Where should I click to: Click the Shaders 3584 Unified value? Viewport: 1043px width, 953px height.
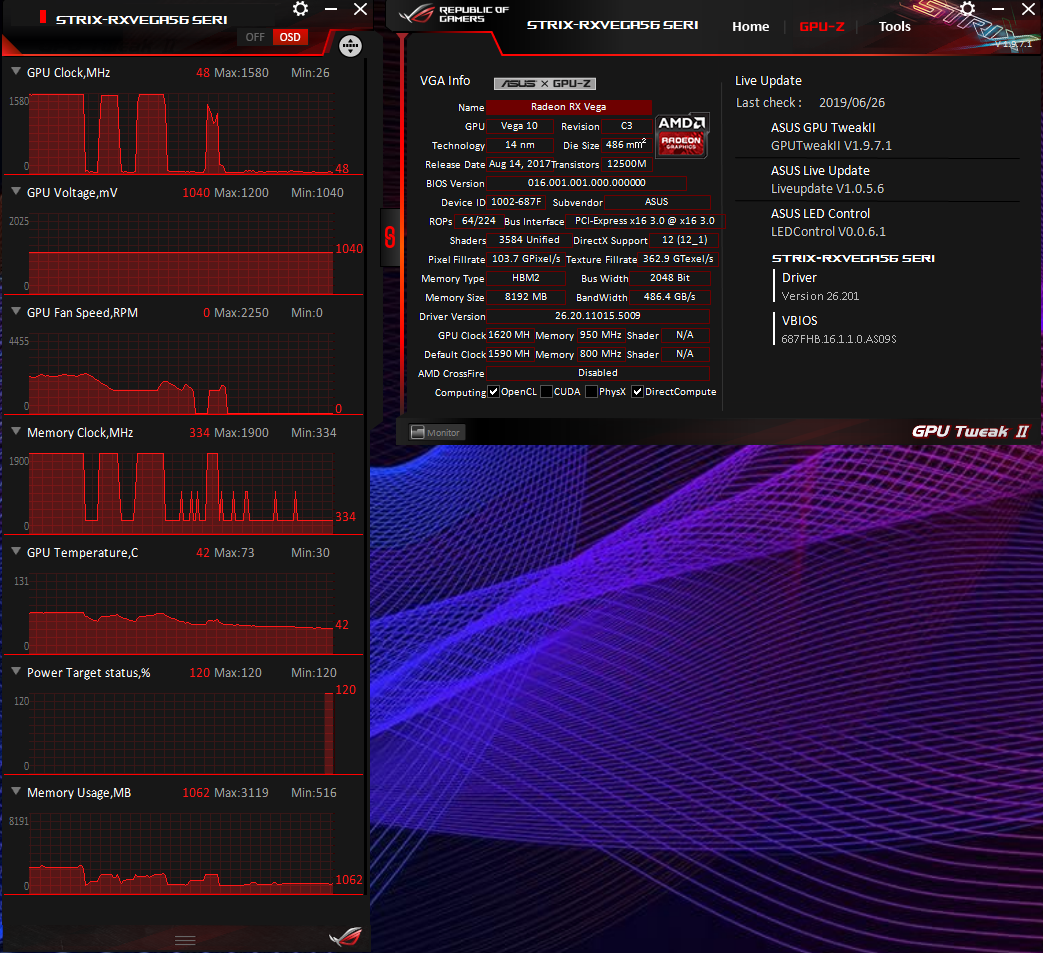[x=529, y=240]
